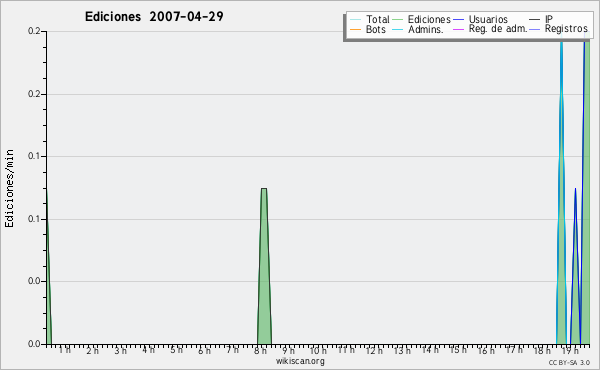Click the 6 h tick label
The height and width of the screenshot is (370, 600).
(204, 350)
